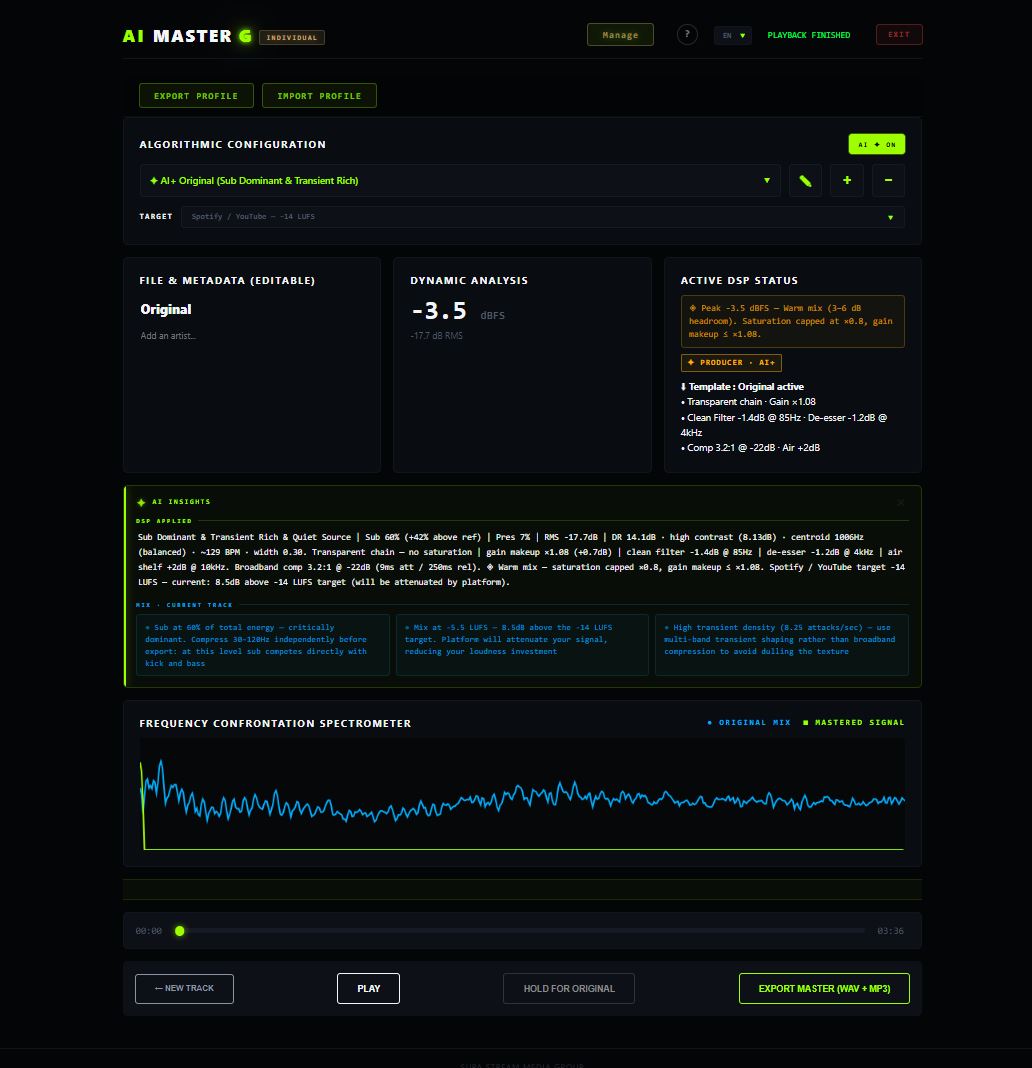The height and width of the screenshot is (1068, 1032).
Task: Close the AI Insights panel
Action: coord(901,503)
